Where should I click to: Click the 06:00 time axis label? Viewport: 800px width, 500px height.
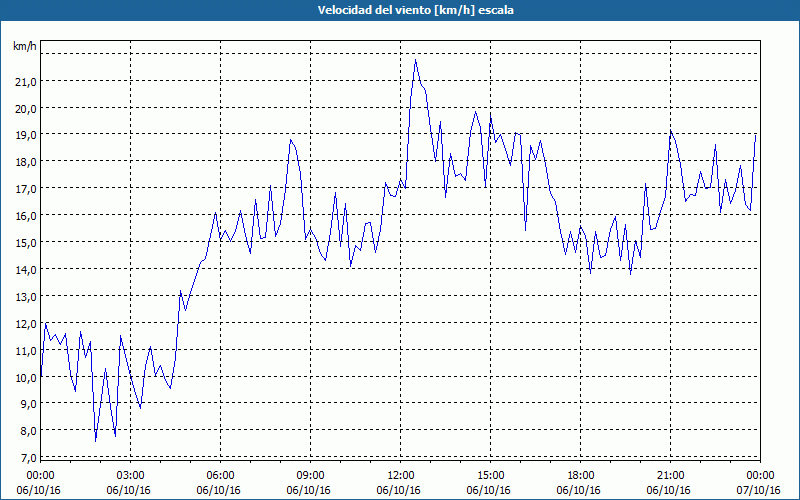point(220,476)
